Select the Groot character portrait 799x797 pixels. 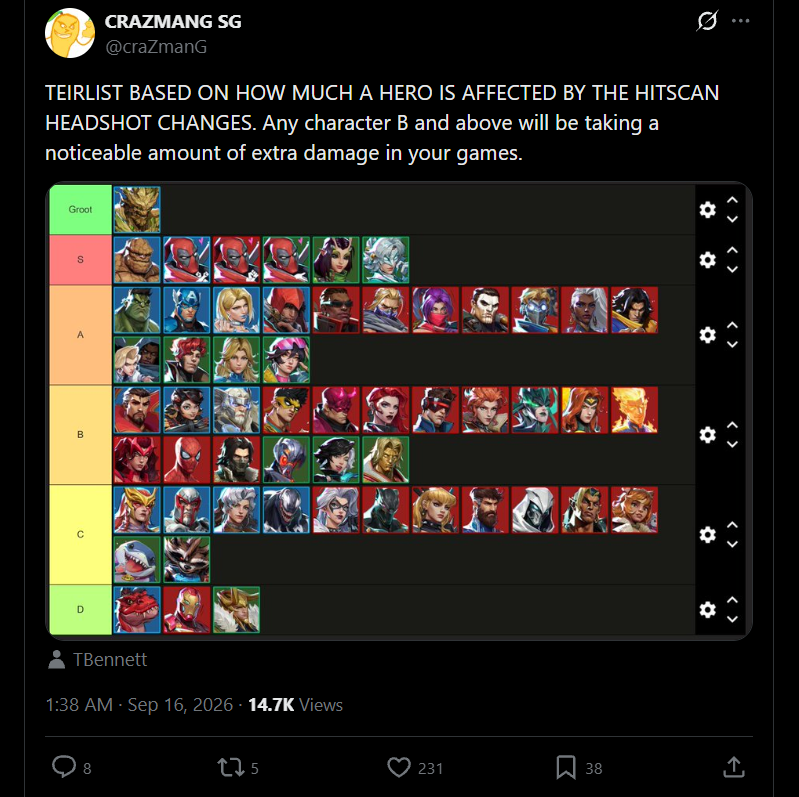point(137,209)
